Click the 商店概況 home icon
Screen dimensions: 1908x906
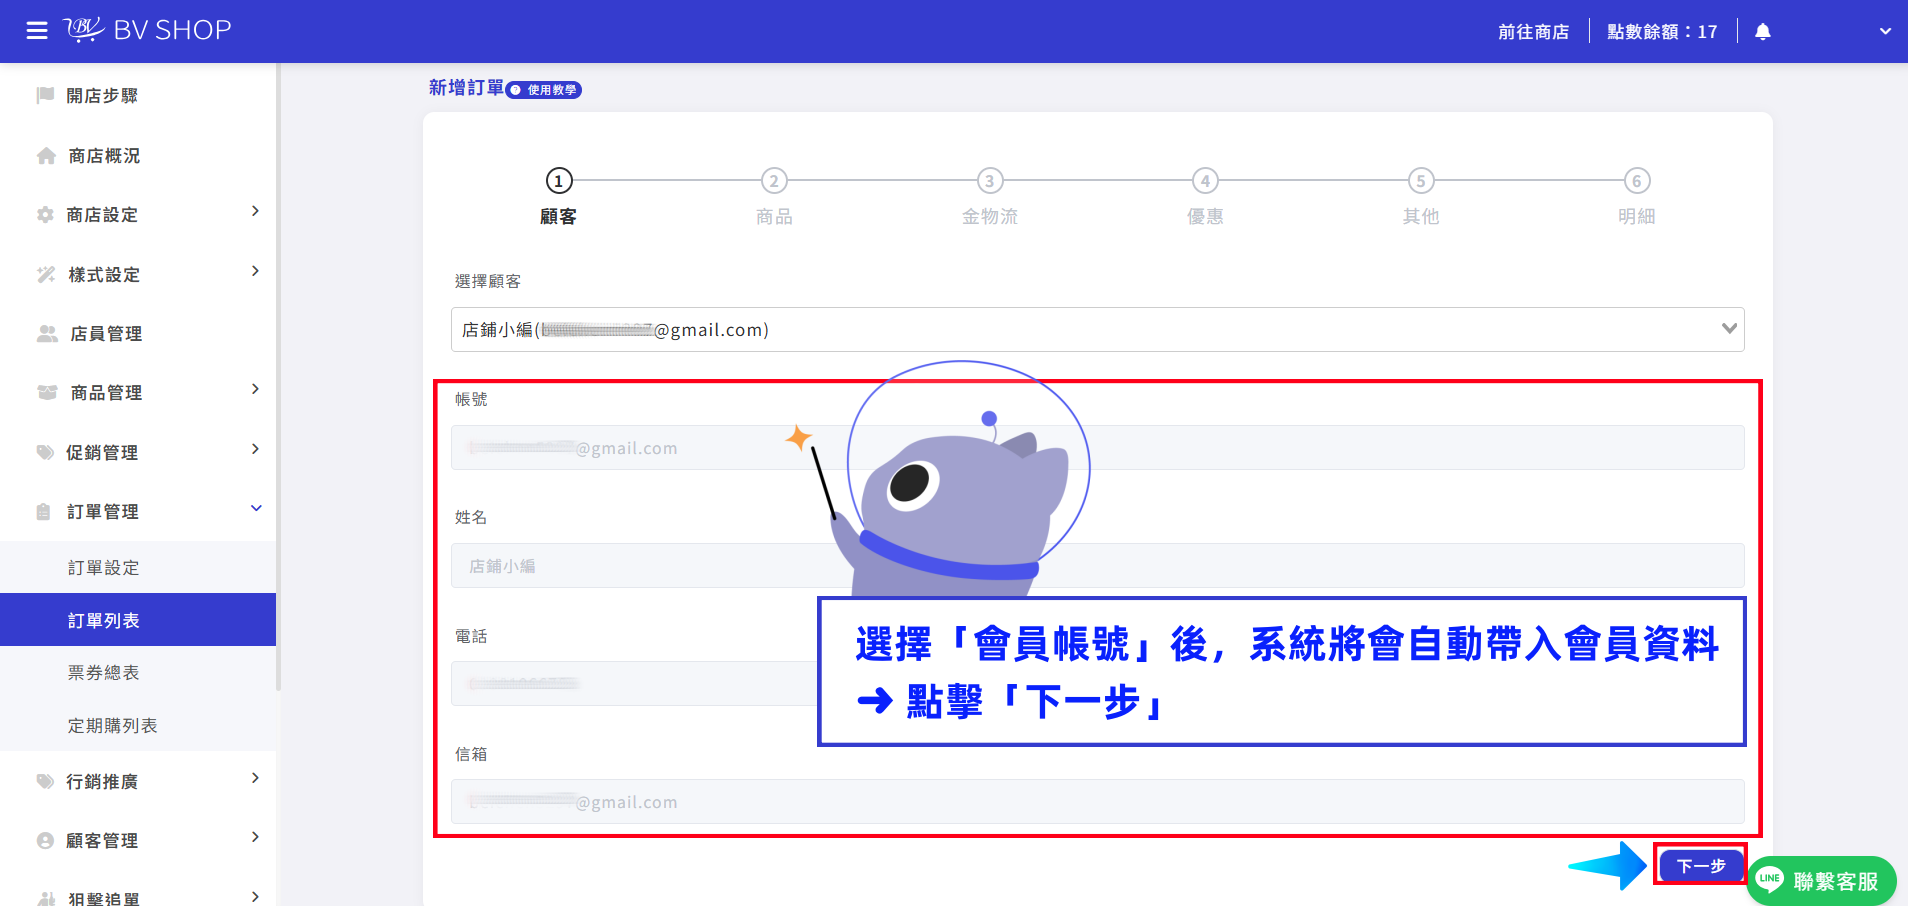point(46,156)
